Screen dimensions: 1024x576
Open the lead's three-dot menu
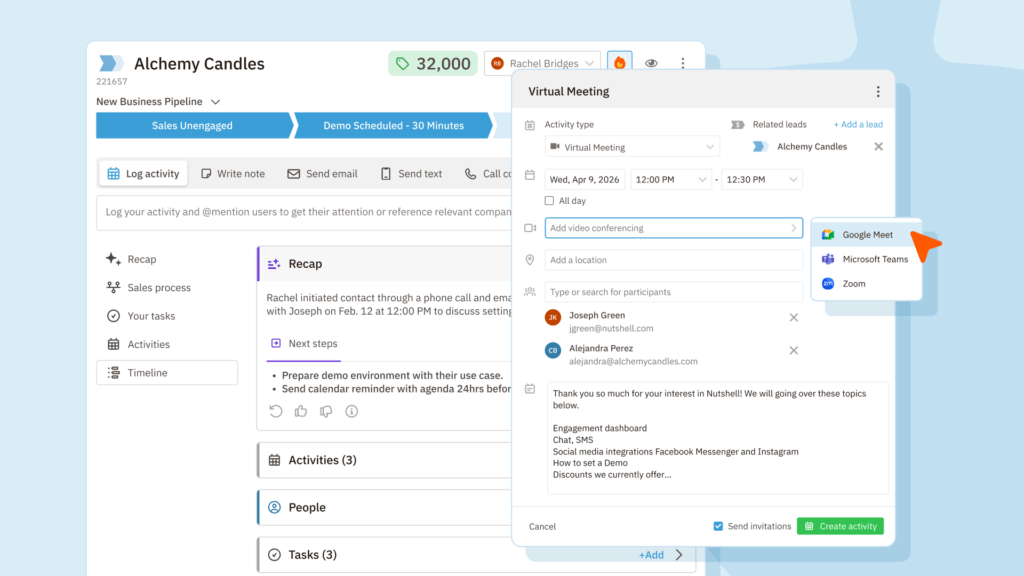682,63
